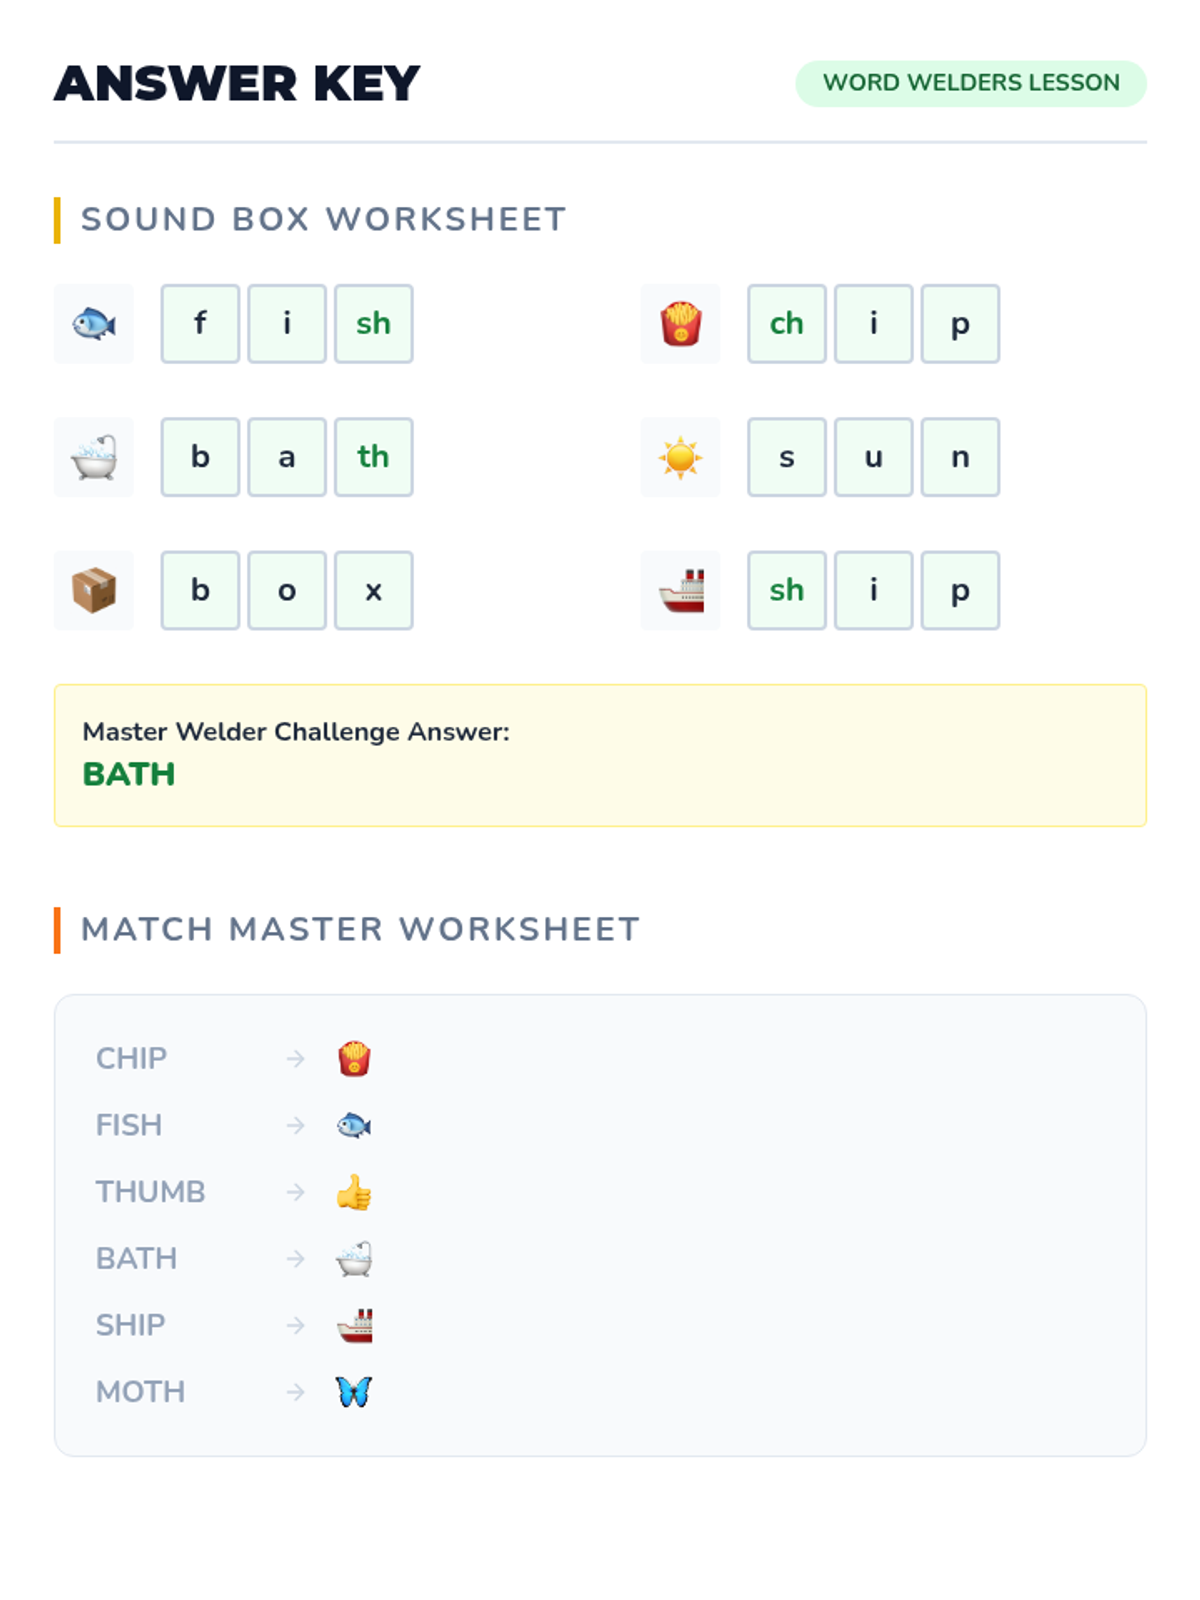Click the fish emoji in Sound Box row
The width and height of the screenshot is (1200, 1600).
click(94, 324)
